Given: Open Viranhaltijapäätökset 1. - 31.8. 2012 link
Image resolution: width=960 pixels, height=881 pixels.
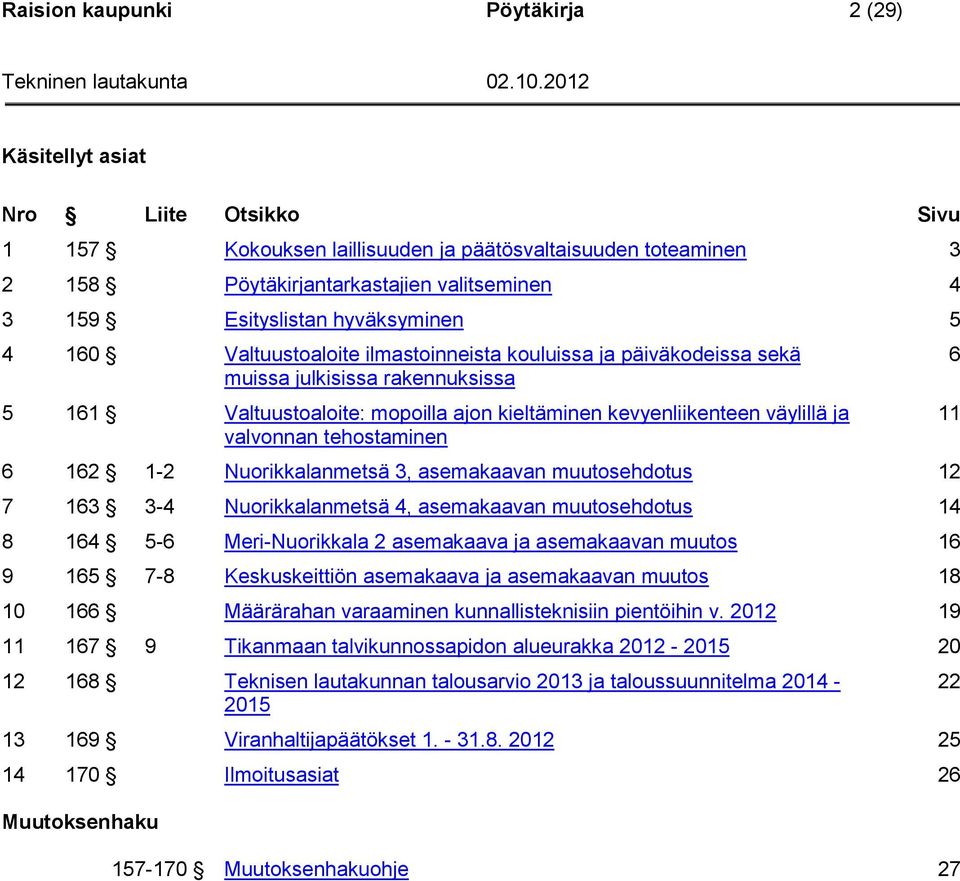Looking at the screenshot, I should [x=389, y=740].
